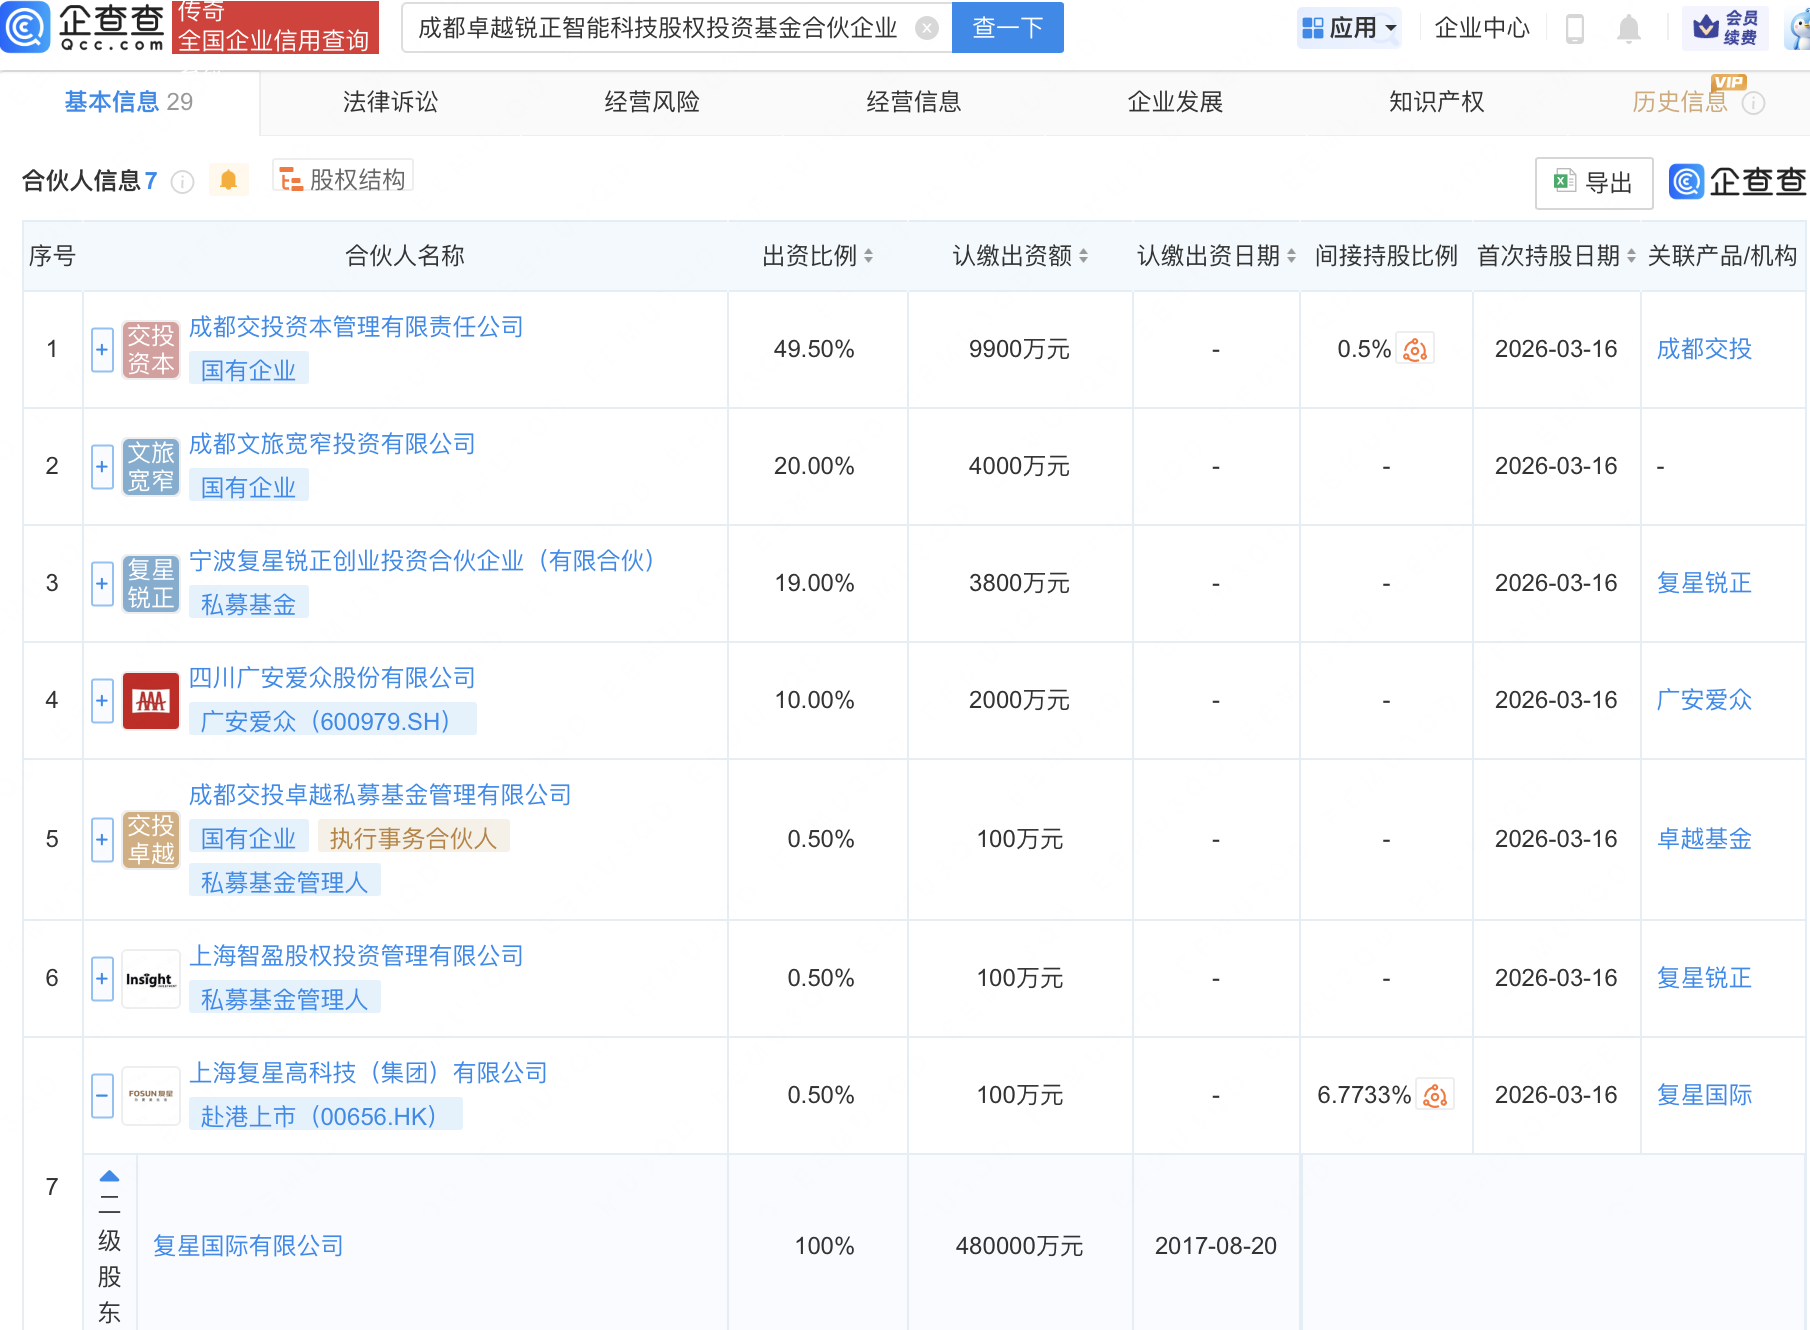Clear the search box text
Screen dimensions: 1810x1330
[927, 28]
